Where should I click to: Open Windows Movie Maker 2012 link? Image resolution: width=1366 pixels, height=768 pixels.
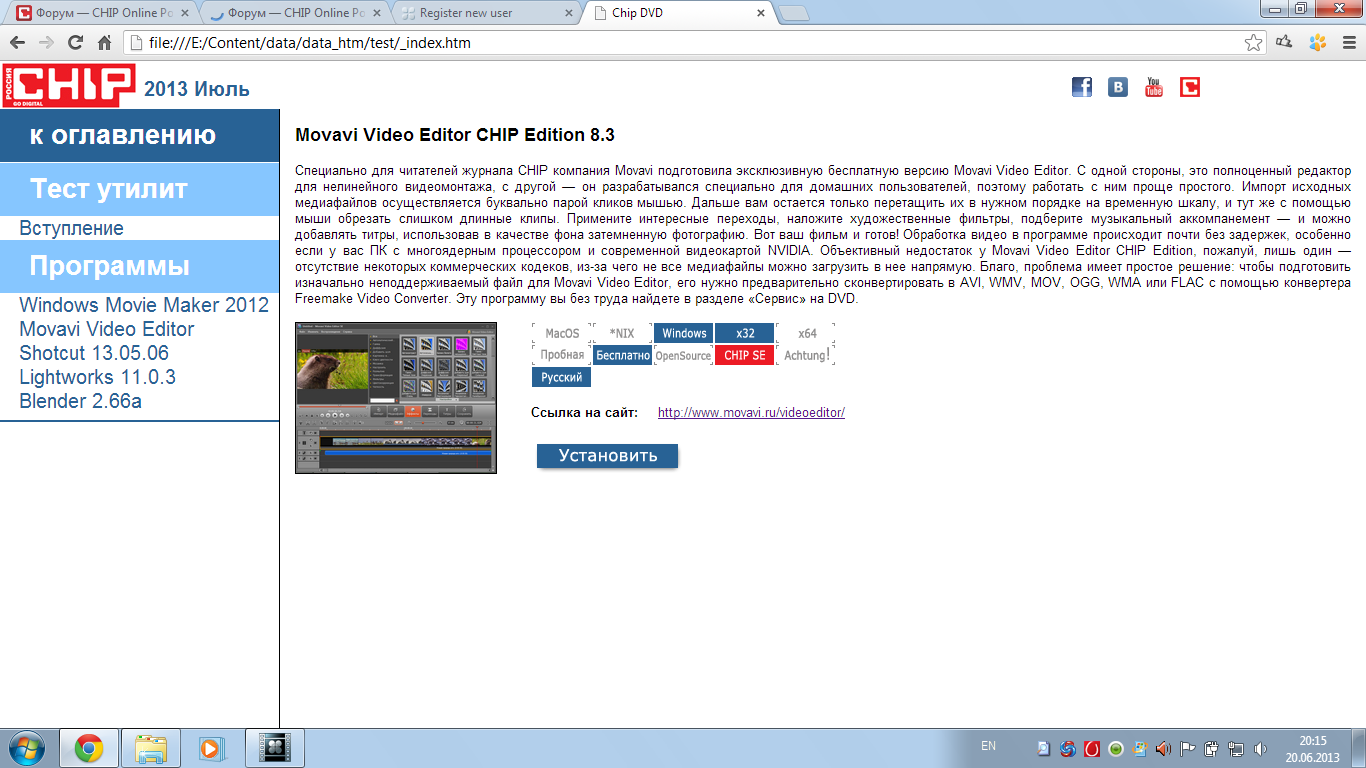pyautogui.click(x=144, y=305)
